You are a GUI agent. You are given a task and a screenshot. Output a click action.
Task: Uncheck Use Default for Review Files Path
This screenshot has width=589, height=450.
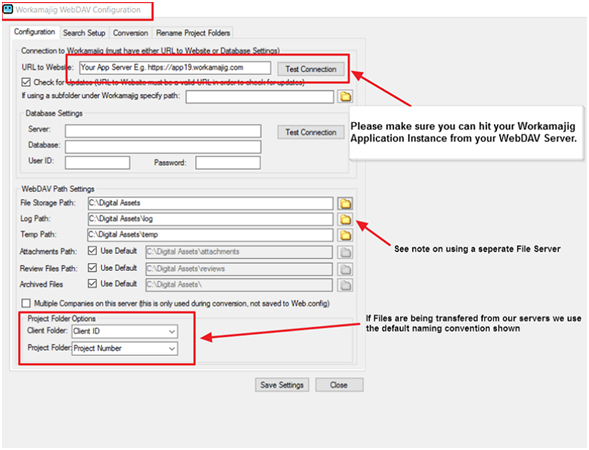click(x=92, y=267)
